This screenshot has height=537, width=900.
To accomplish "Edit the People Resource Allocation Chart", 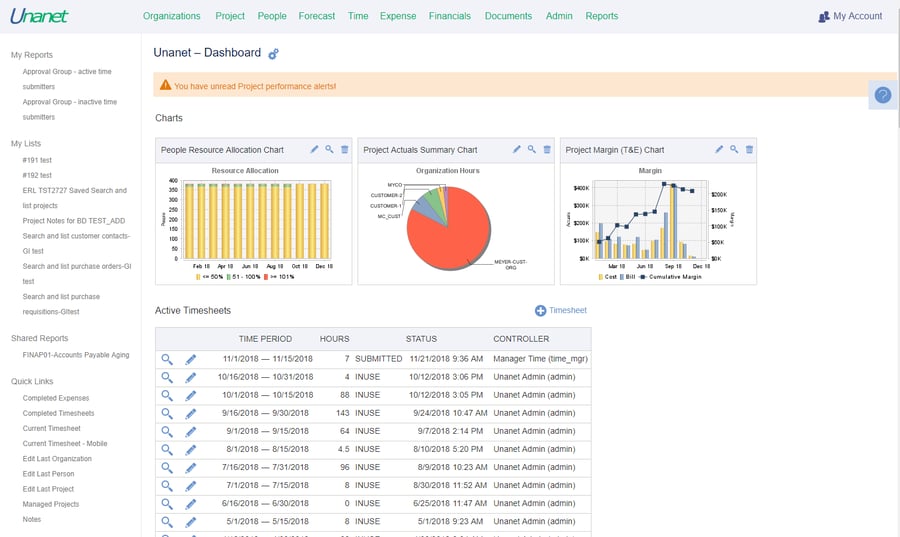I will click(x=314, y=149).
